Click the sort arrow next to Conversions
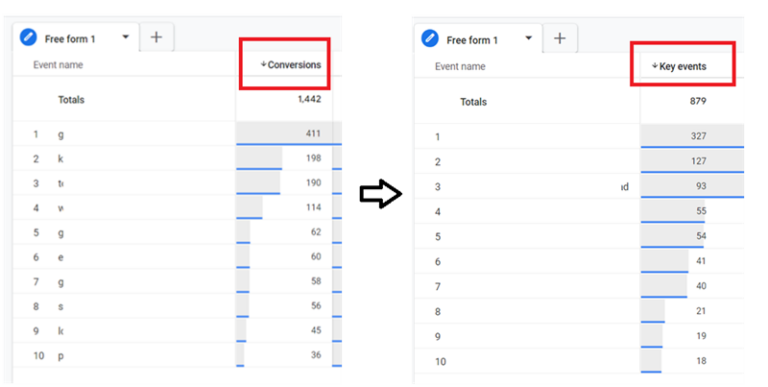 click(263, 64)
